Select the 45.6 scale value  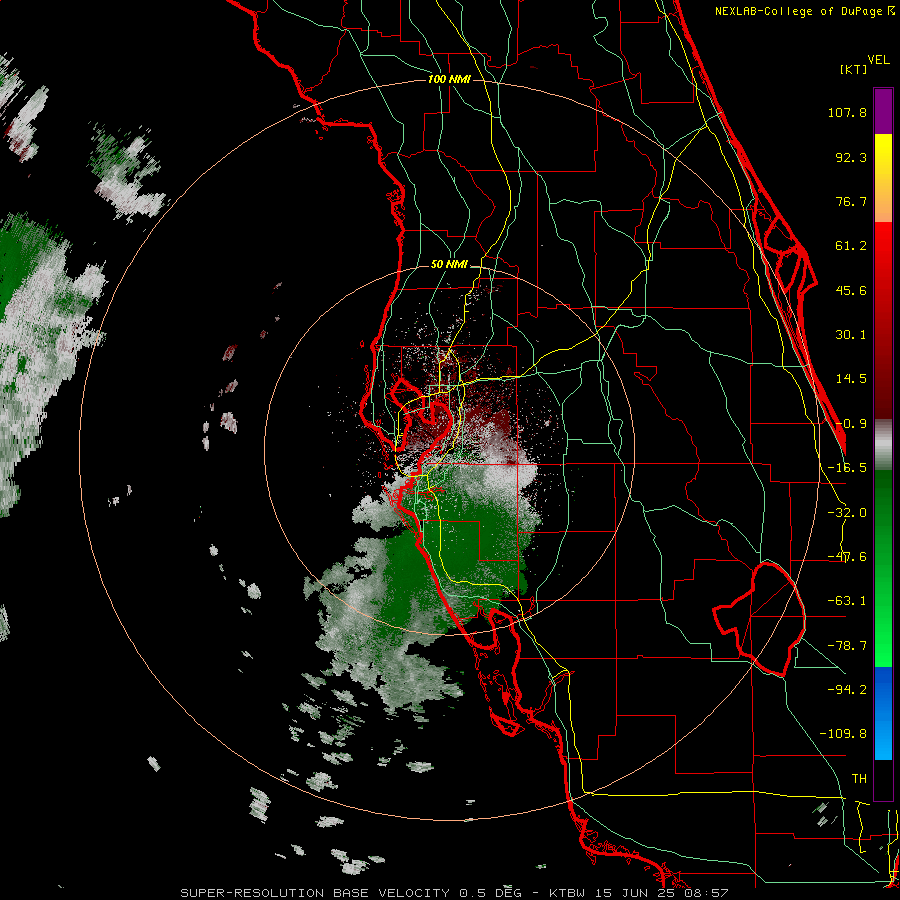pyautogui.click(x=851, y=290)
